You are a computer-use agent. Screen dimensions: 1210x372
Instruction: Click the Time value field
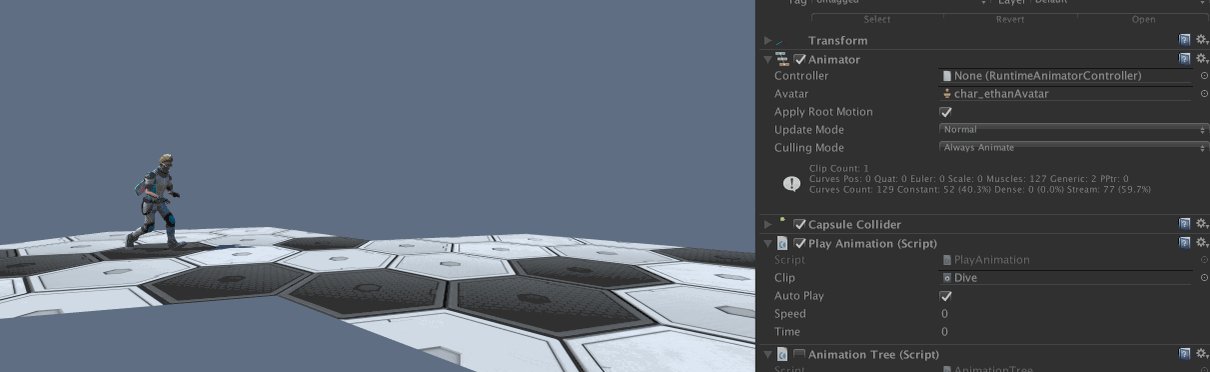[1074, 332]
